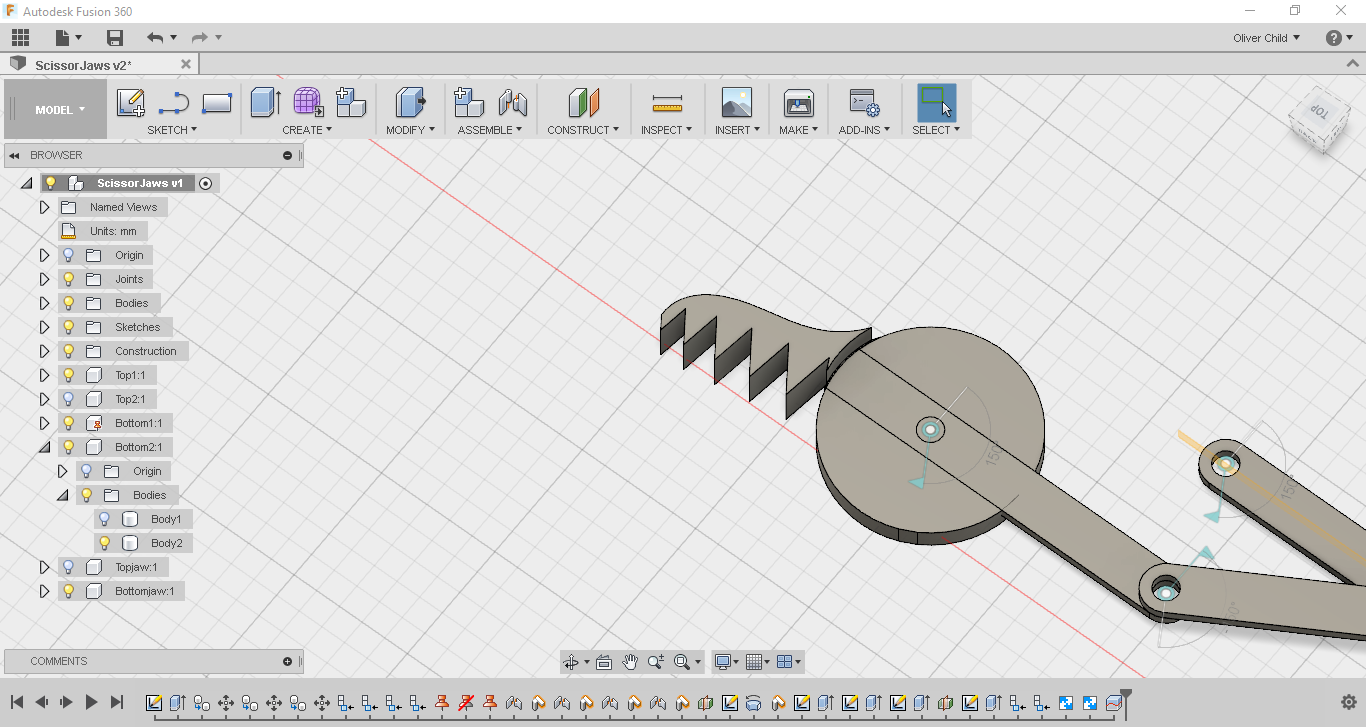Toggle visibility of Bottom1:1 component
This screenshot has width=1366, height=727.
pos(68,423)
